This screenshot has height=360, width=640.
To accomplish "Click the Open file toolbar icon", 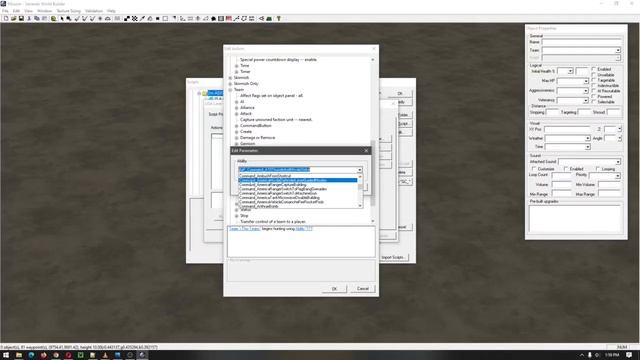I will pyautogui.click(x=13, y=18).
